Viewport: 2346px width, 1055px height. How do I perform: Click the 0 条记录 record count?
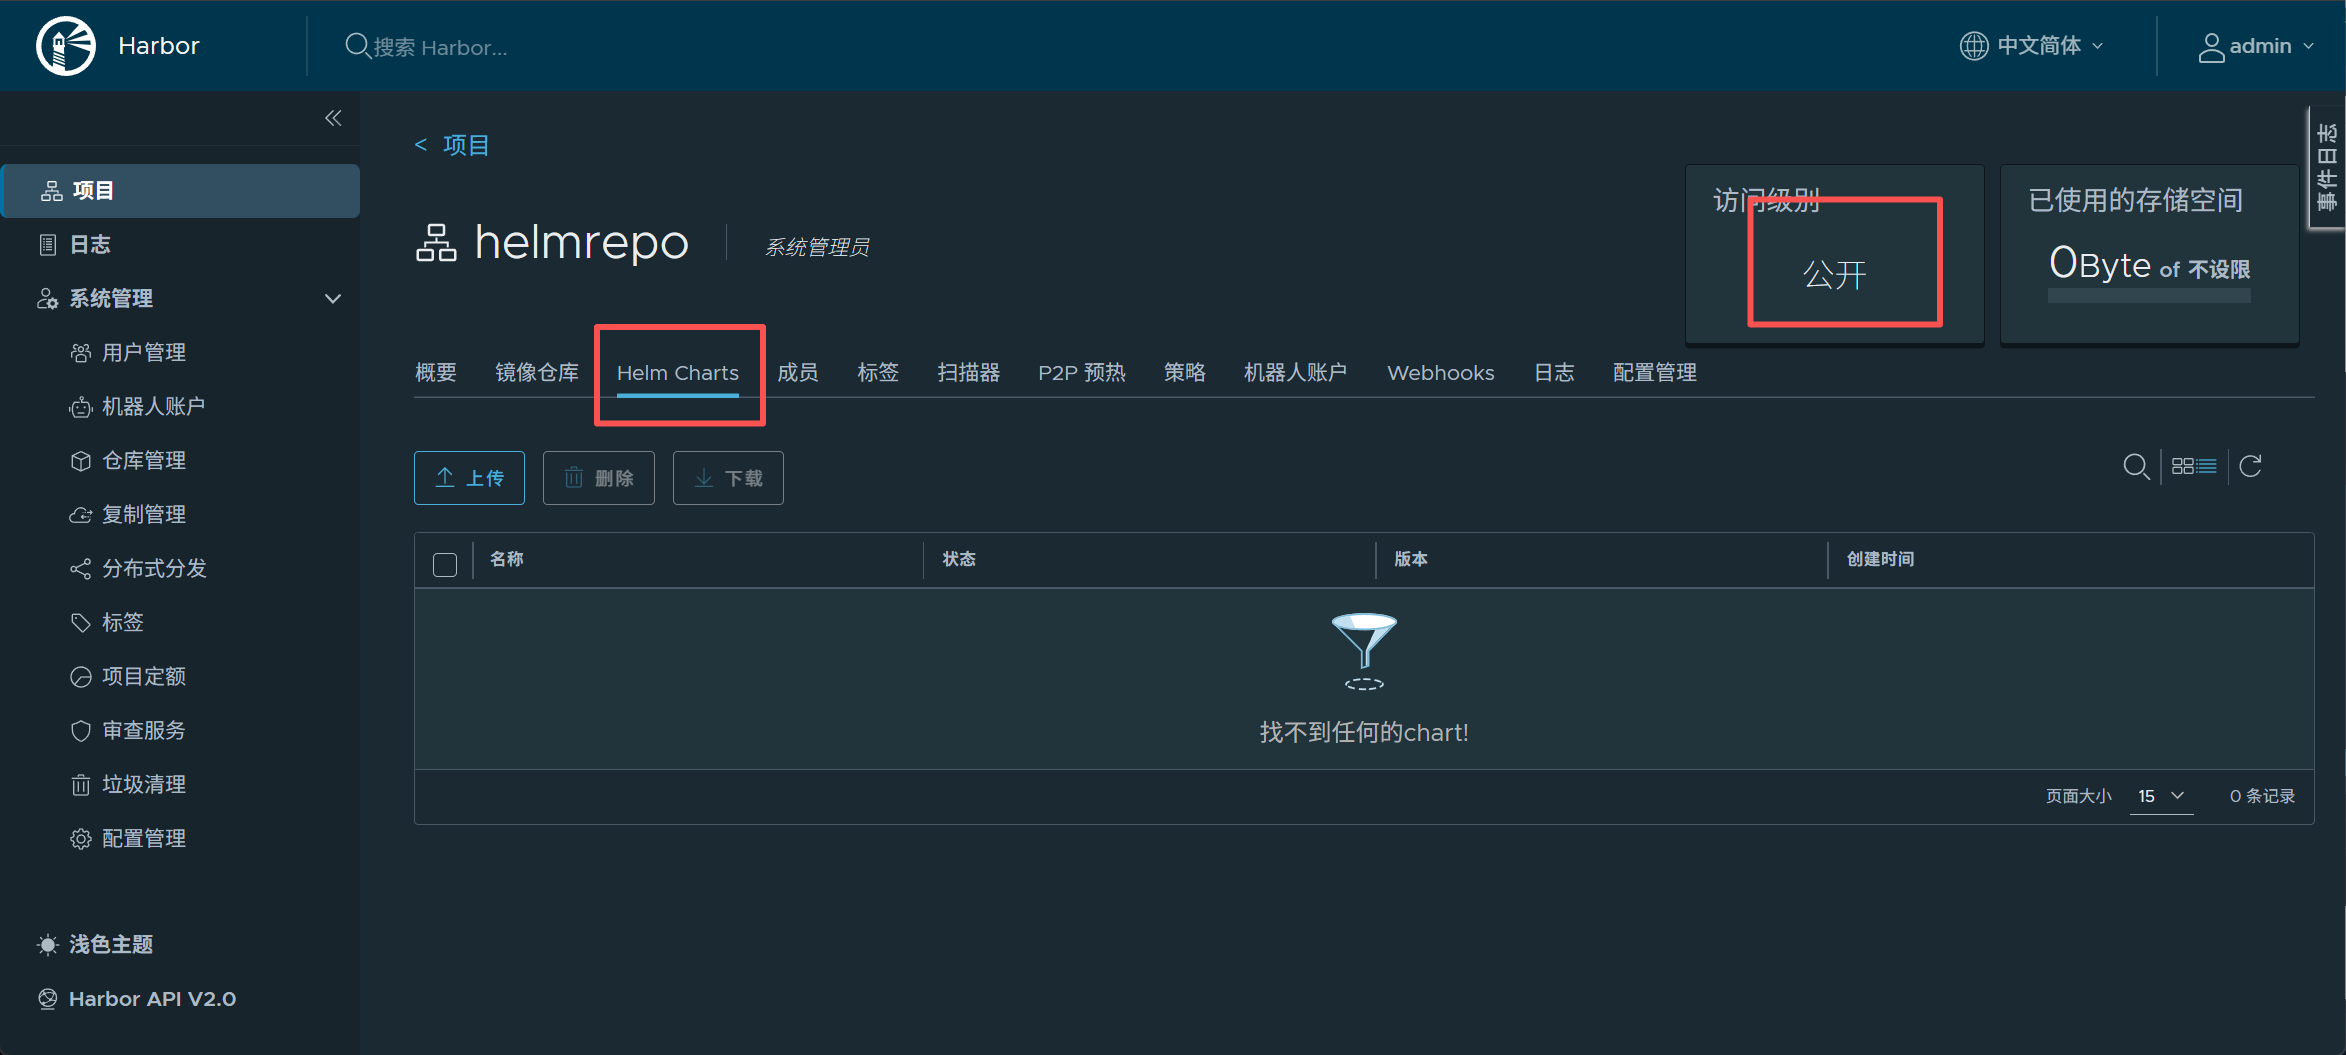tap(2262, 796)
